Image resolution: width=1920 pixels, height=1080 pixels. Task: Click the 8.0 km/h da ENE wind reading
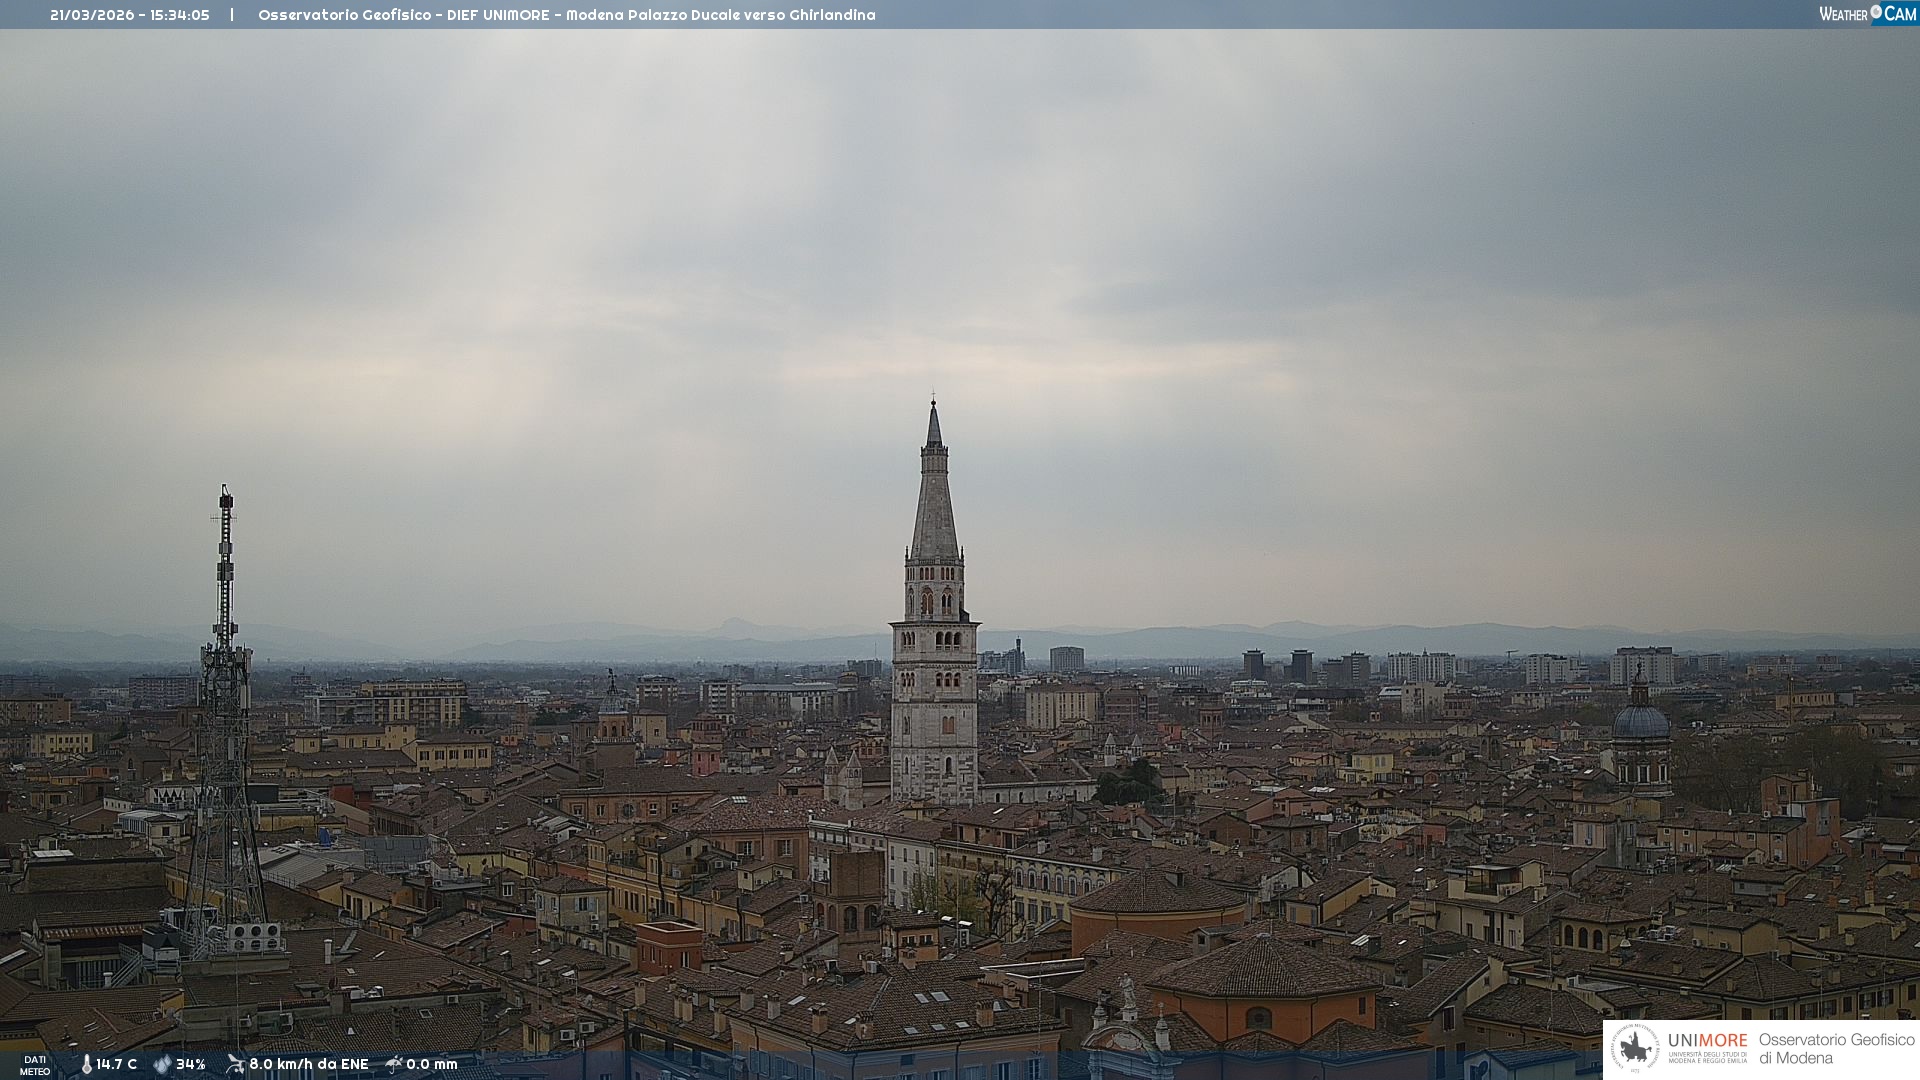309,1064
